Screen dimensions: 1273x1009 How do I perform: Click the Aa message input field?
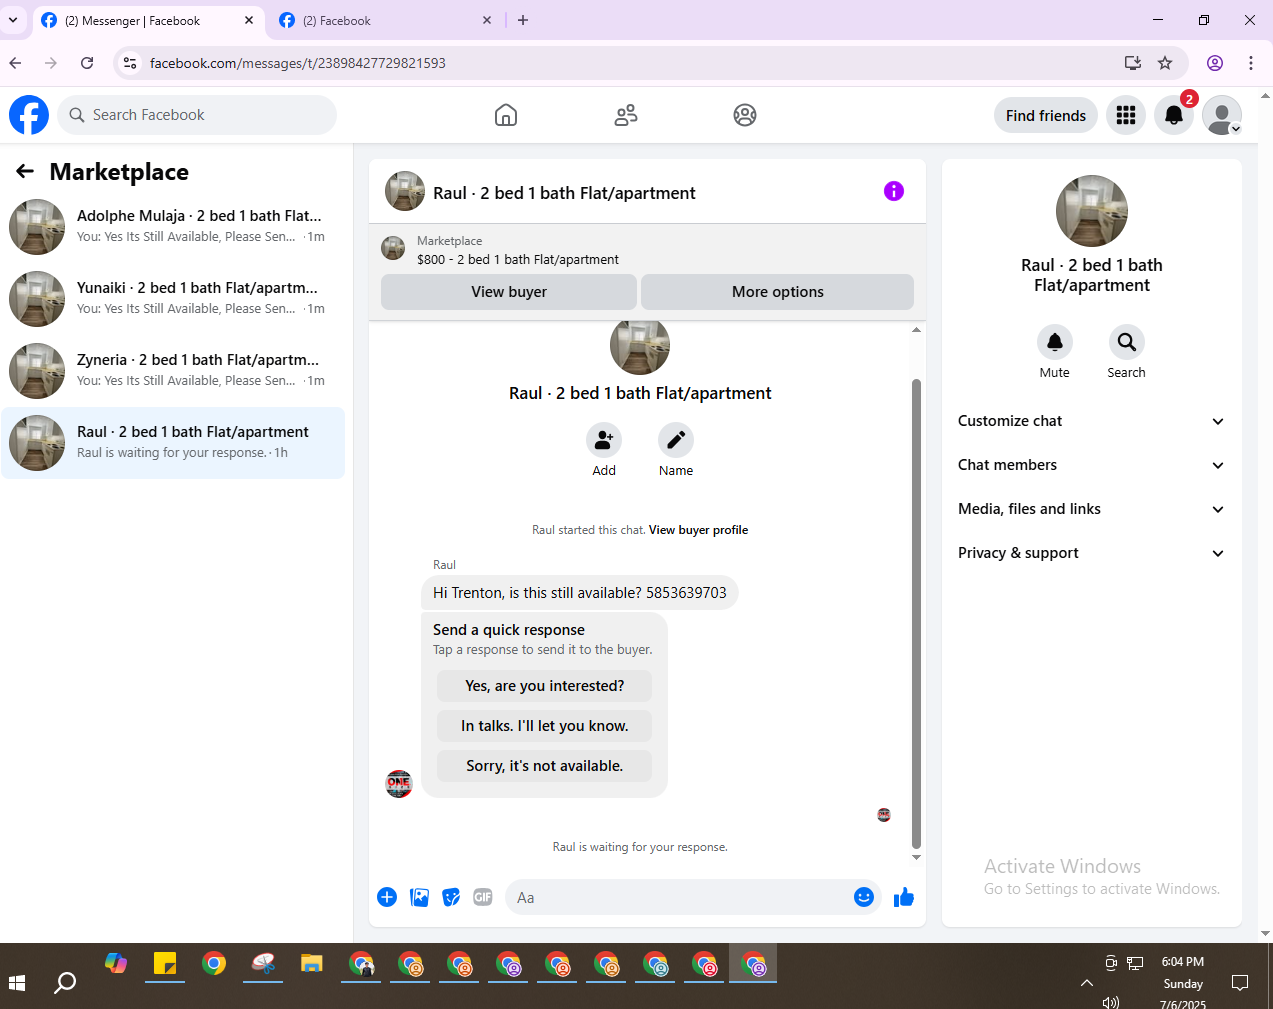coord(680,897)
